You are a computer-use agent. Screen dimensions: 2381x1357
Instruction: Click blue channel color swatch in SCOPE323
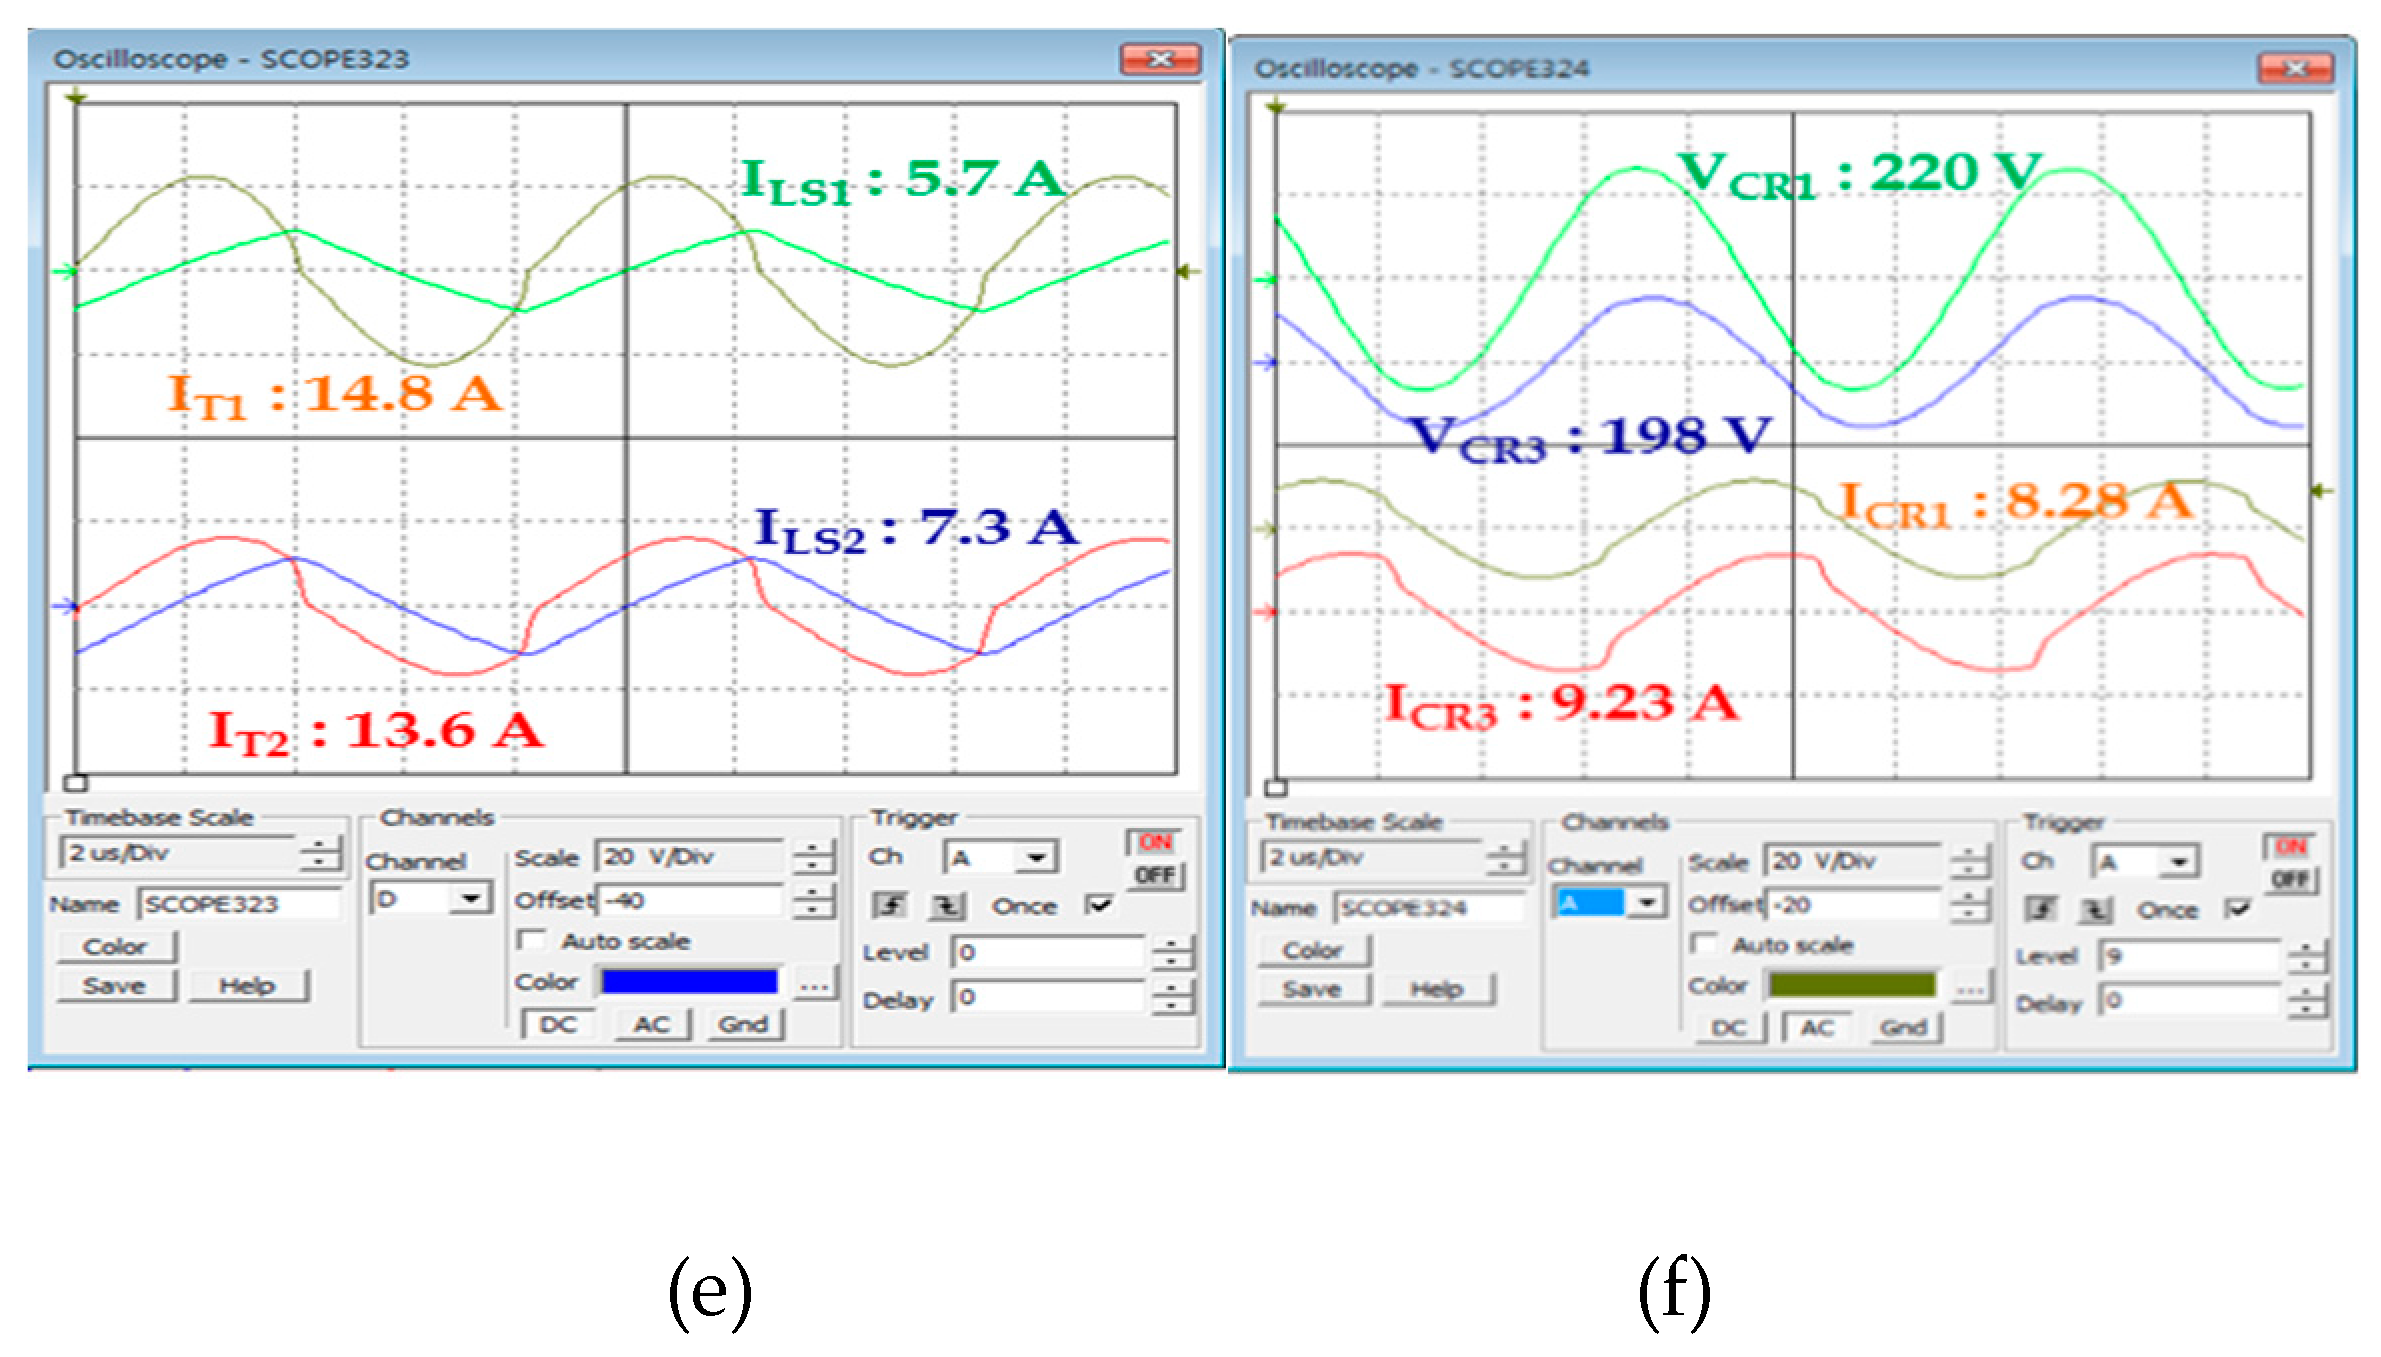[690, 982]
